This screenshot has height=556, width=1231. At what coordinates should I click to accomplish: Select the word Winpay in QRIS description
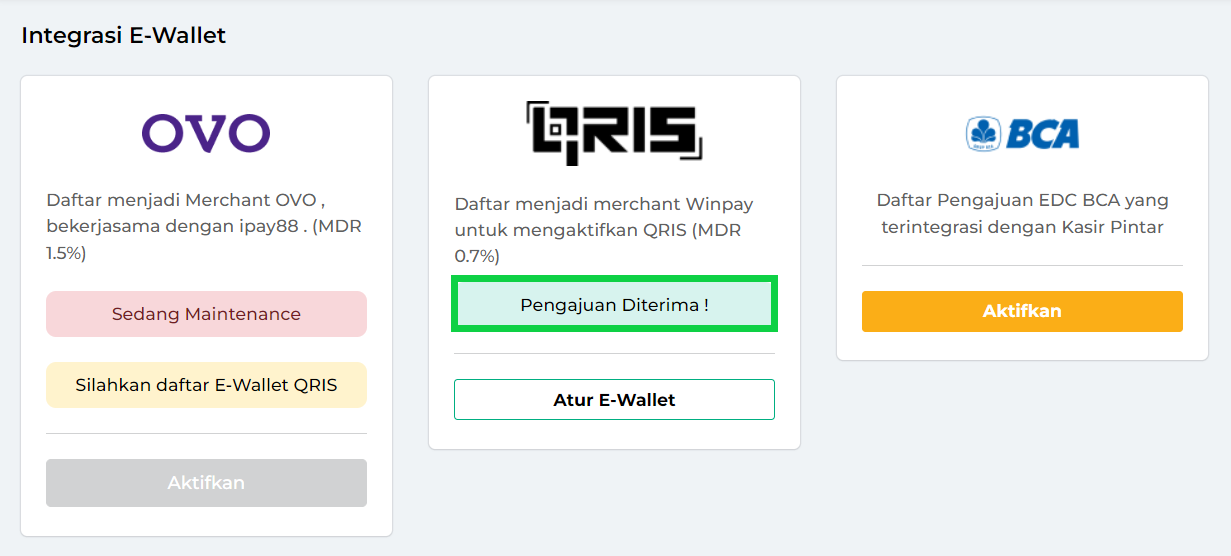721,204
